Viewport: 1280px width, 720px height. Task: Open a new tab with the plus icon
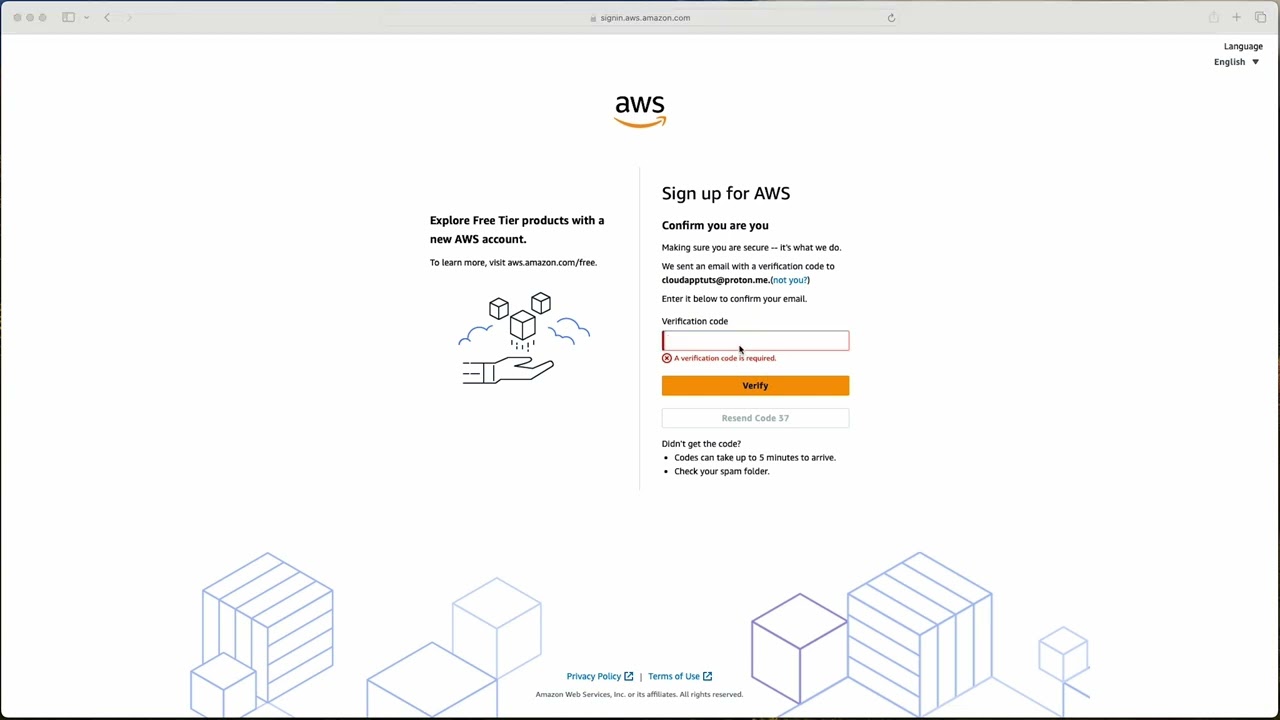point(1236,18)
